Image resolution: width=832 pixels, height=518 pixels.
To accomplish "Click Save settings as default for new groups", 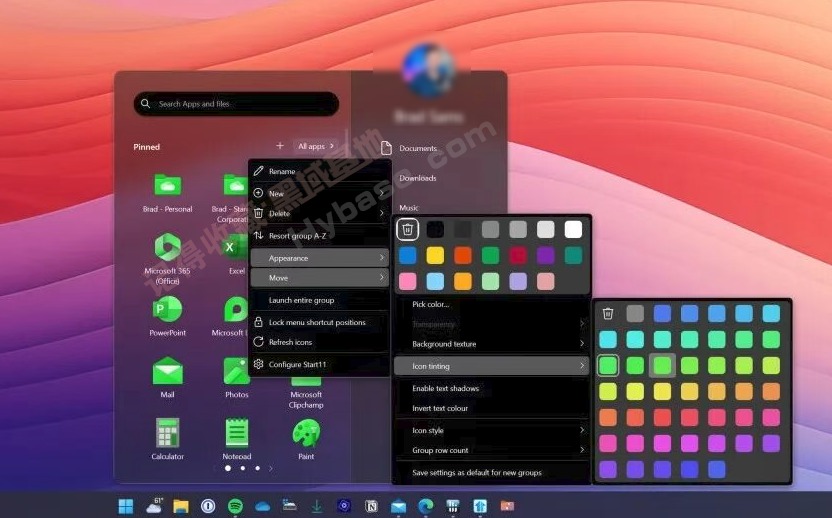I will tap(491, 472).
